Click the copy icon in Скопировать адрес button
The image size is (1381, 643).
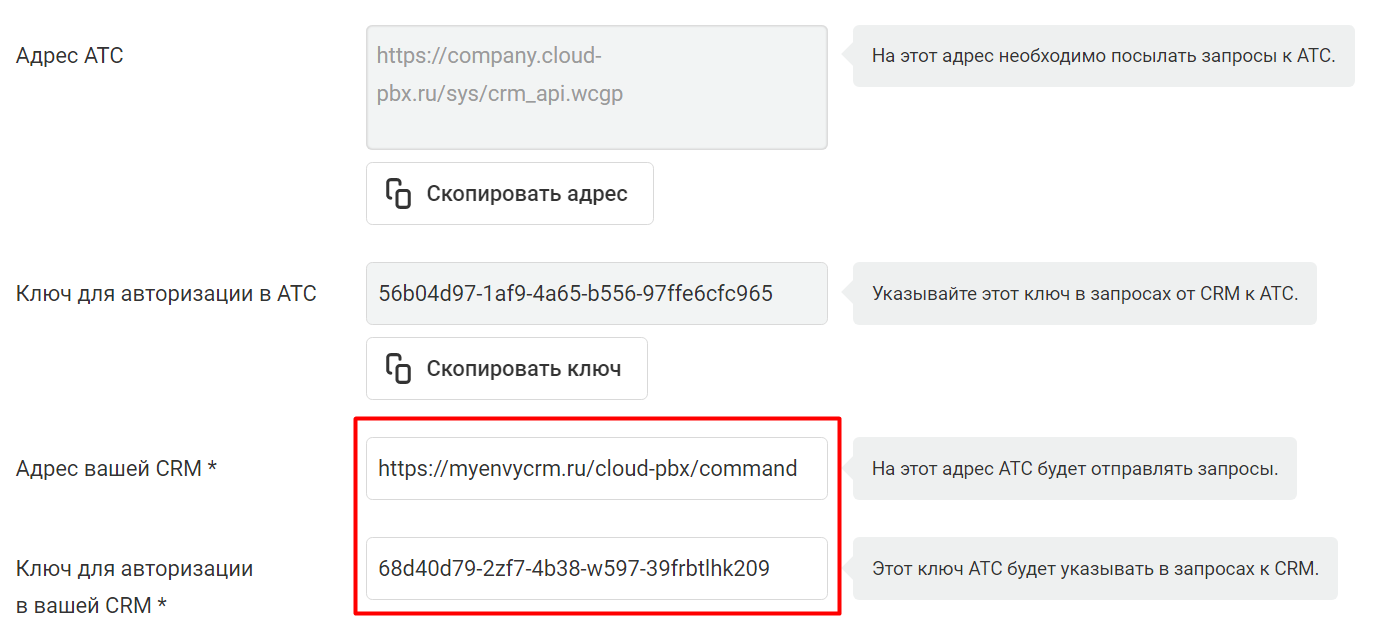399,193
